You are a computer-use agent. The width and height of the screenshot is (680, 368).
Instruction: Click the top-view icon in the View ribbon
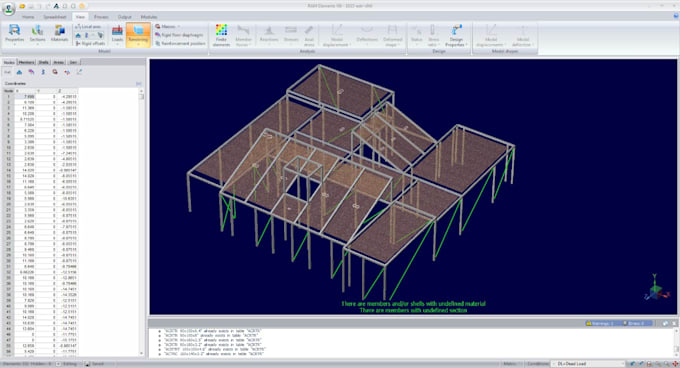pos(78,35)
